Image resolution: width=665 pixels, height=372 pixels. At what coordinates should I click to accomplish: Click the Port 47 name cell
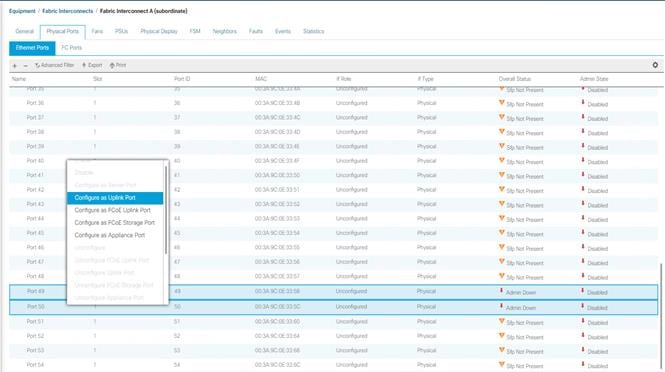point(35,262)
